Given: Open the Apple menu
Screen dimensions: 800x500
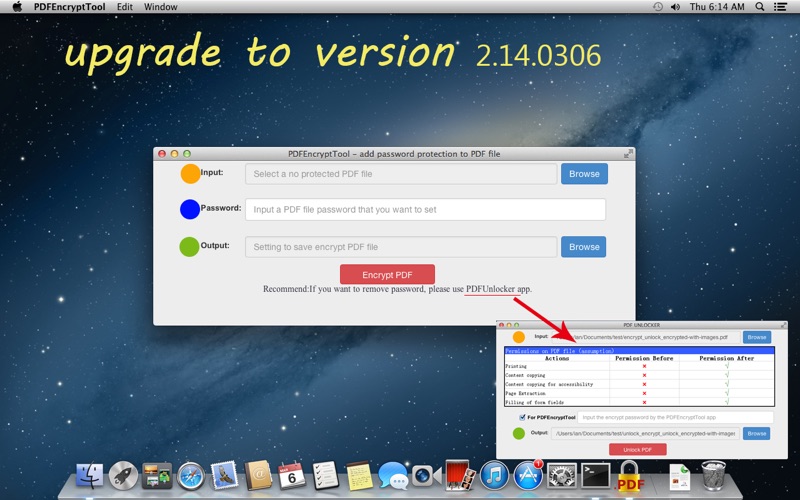Looking at the screenshot, I should [17, 7].
